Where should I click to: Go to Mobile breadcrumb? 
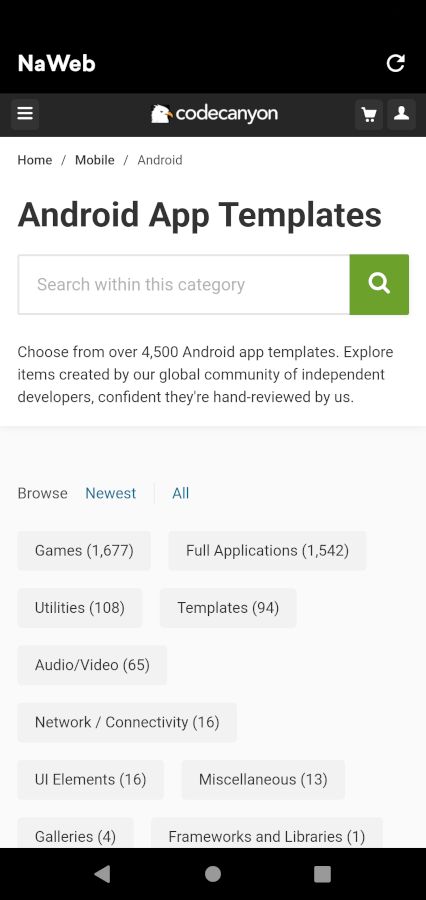95,160
